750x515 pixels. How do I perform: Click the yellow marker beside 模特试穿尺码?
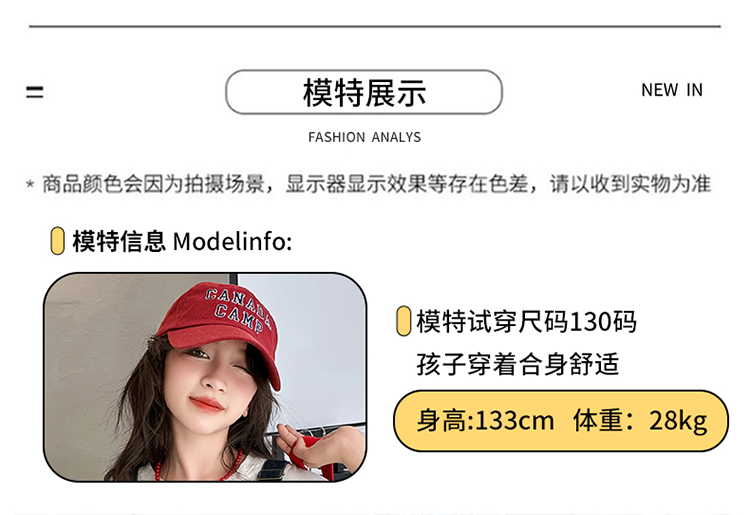pyautogui.click(x=404, y=321)
